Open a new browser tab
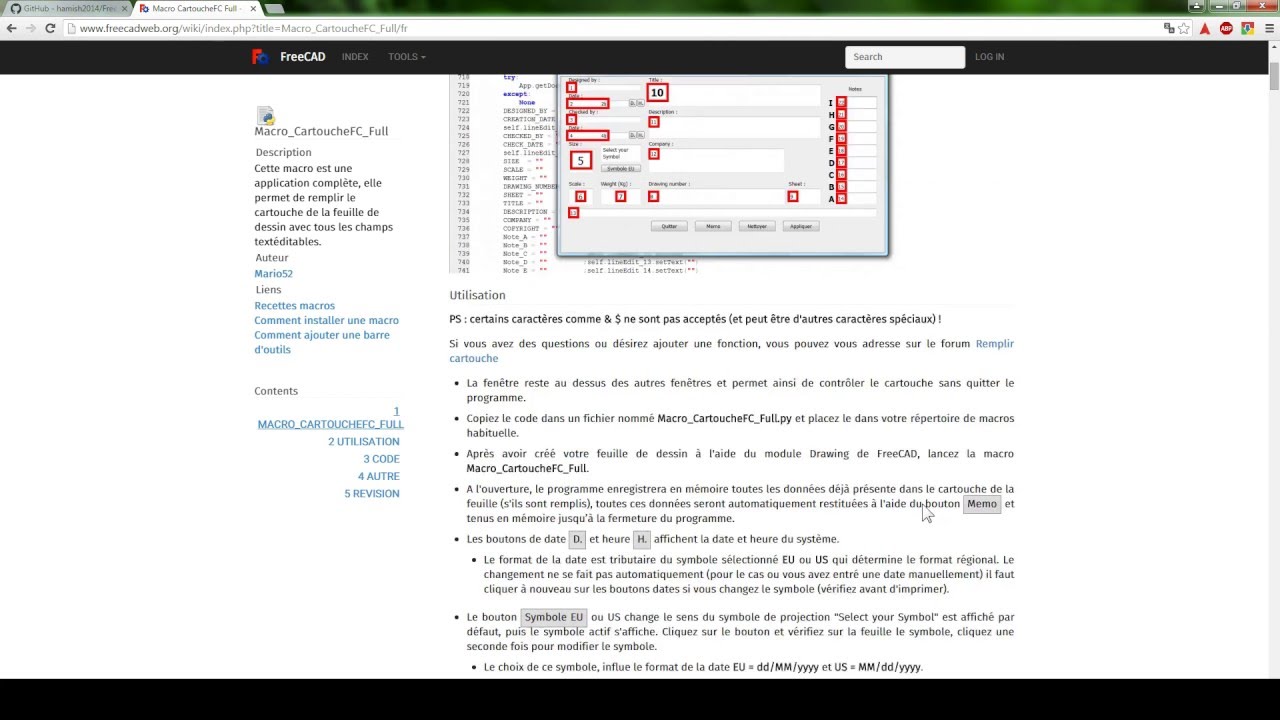Image resolution: width=1280 pixels, height=720 pixels. 274,9
